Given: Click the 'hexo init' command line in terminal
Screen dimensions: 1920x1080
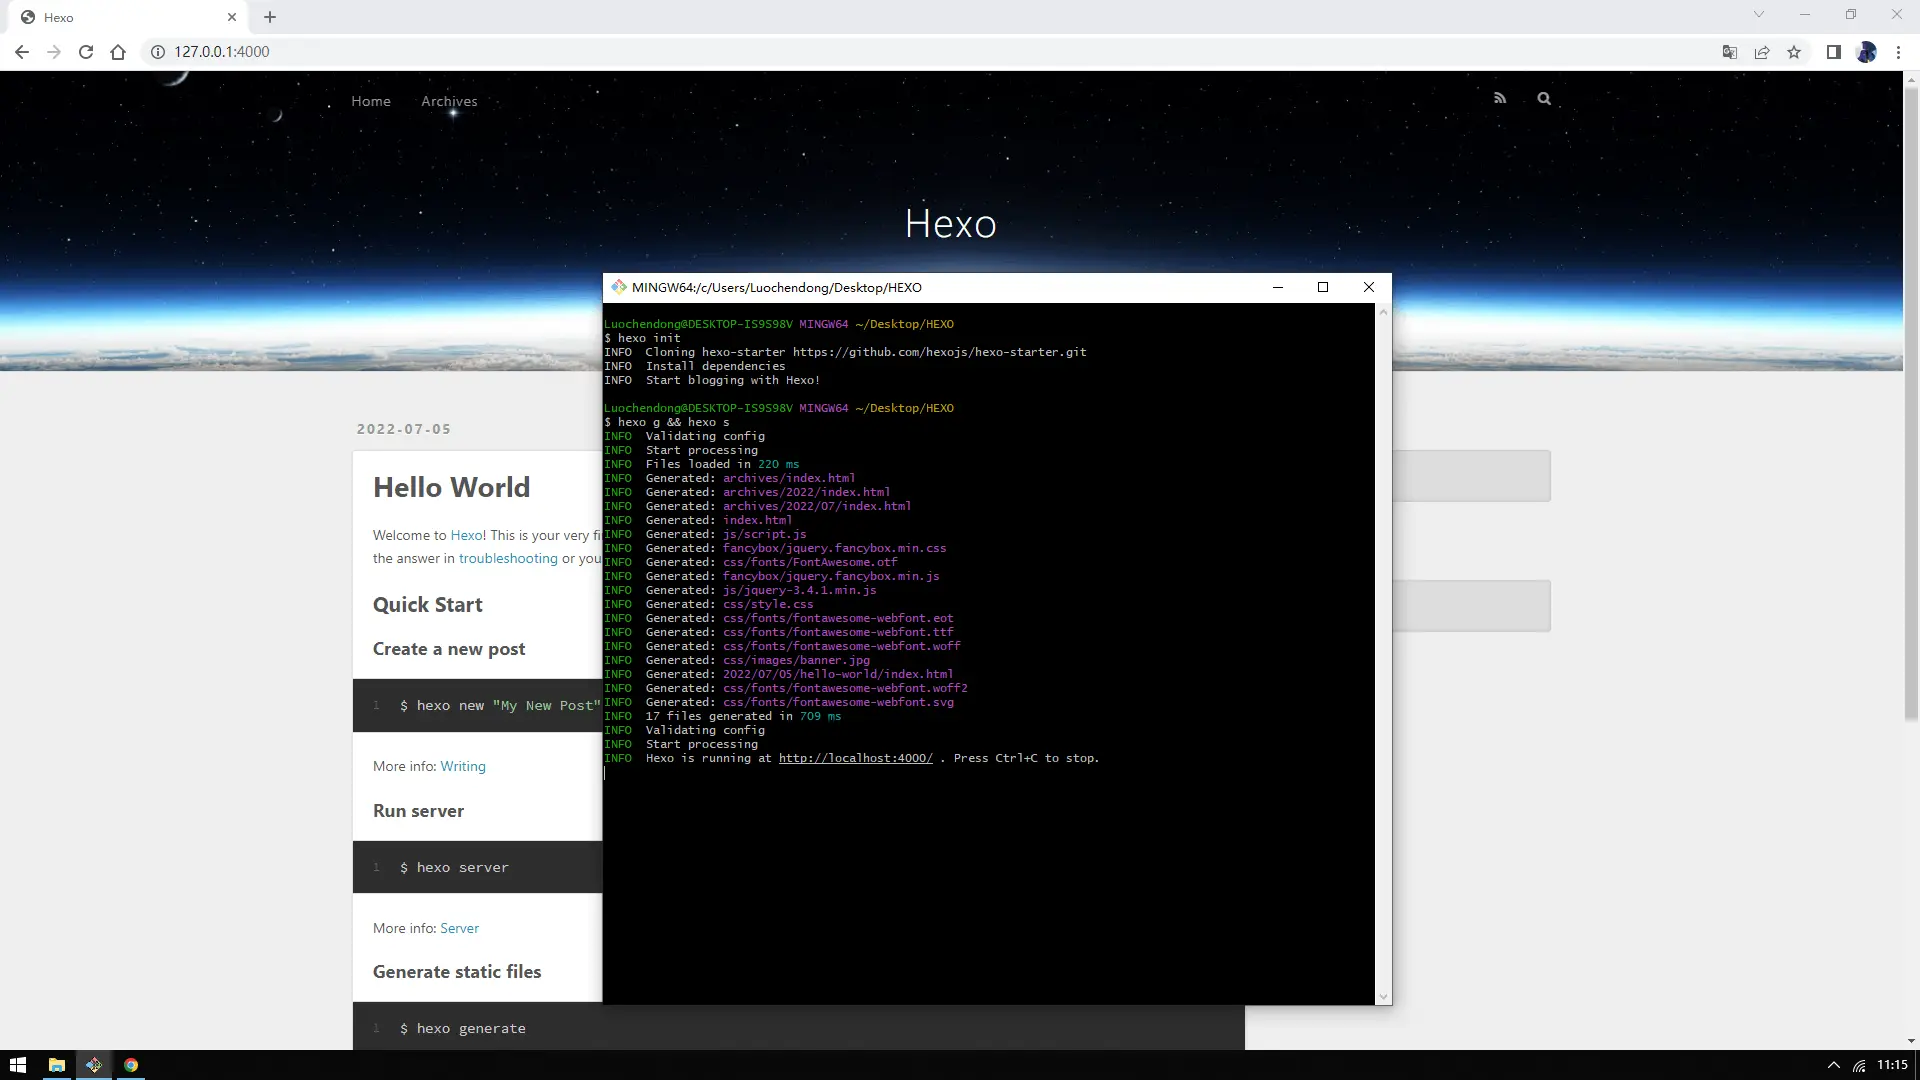Looking at the screenshot, I should tap(642, 338).
